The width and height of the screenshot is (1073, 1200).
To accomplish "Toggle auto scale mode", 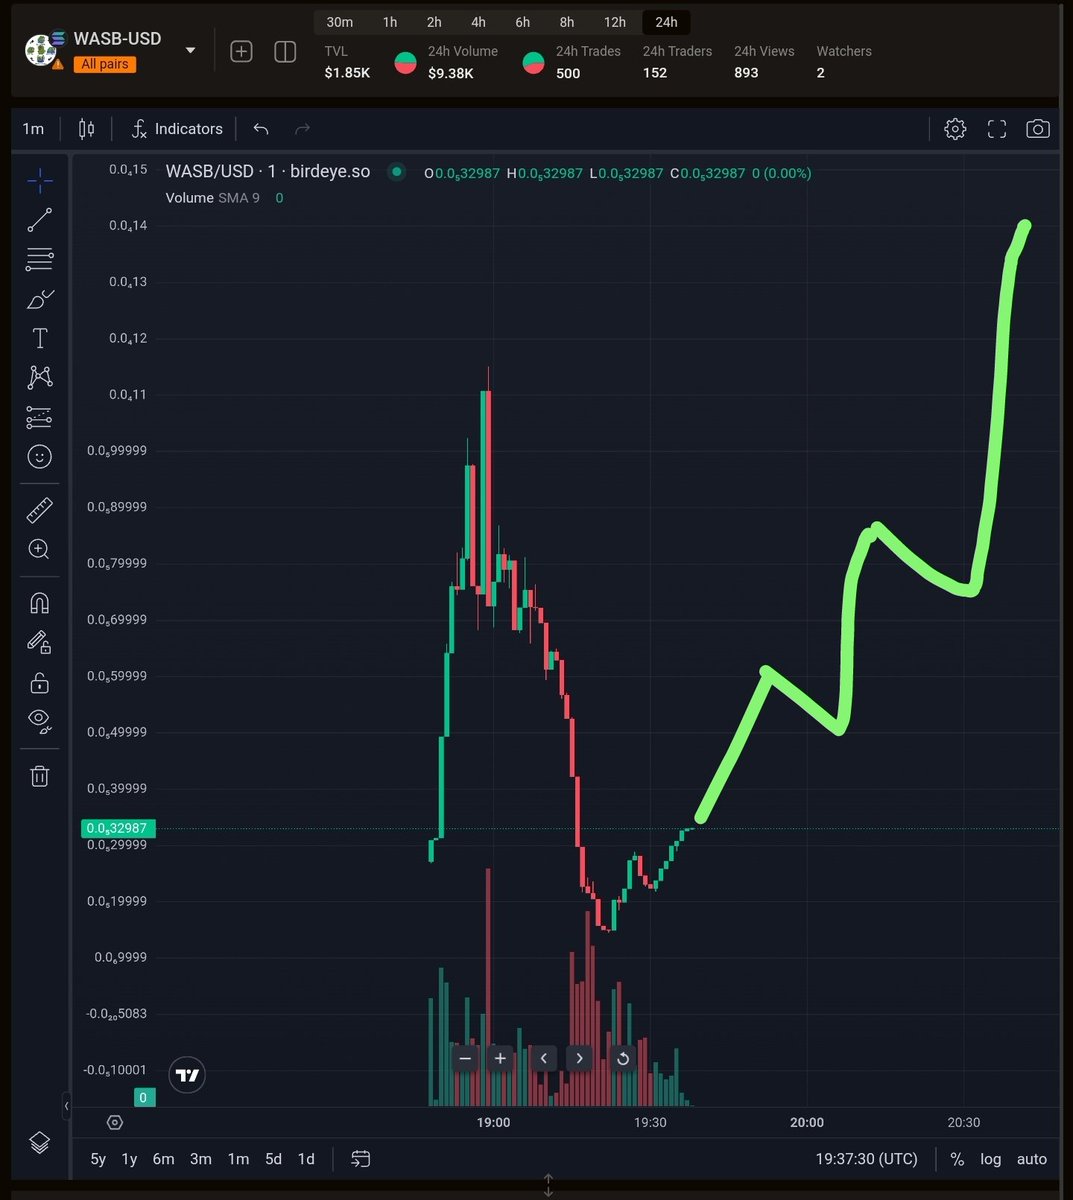I will tap(1032, 1159).
